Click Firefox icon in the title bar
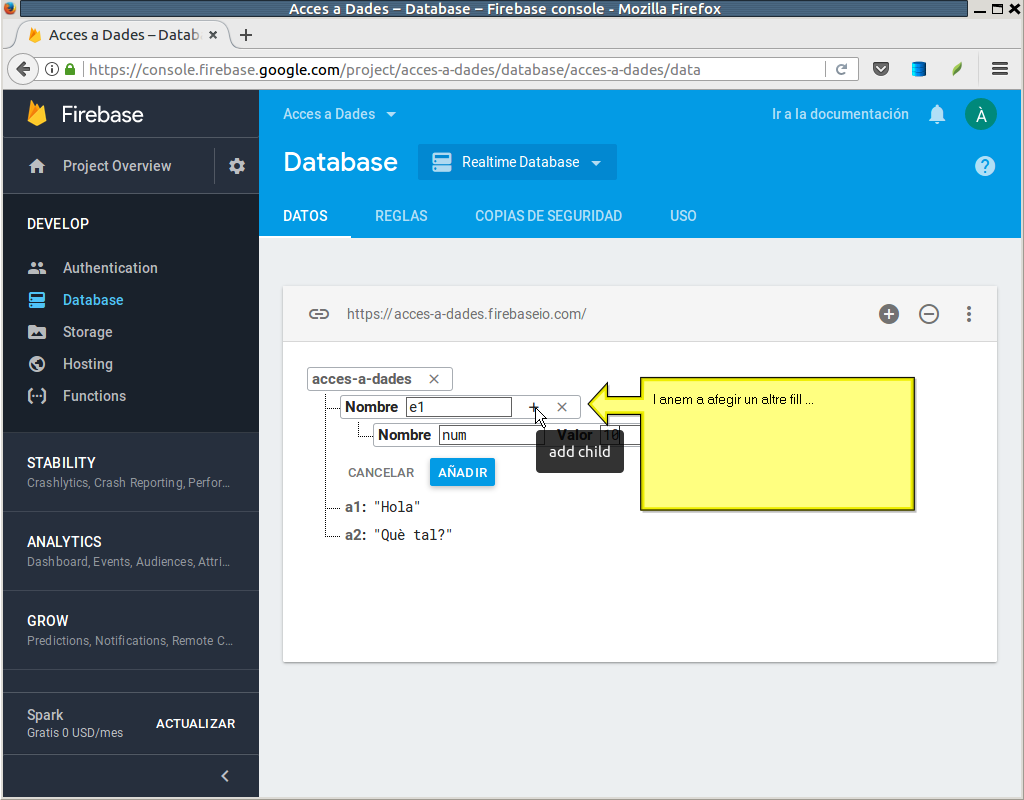 10,8
